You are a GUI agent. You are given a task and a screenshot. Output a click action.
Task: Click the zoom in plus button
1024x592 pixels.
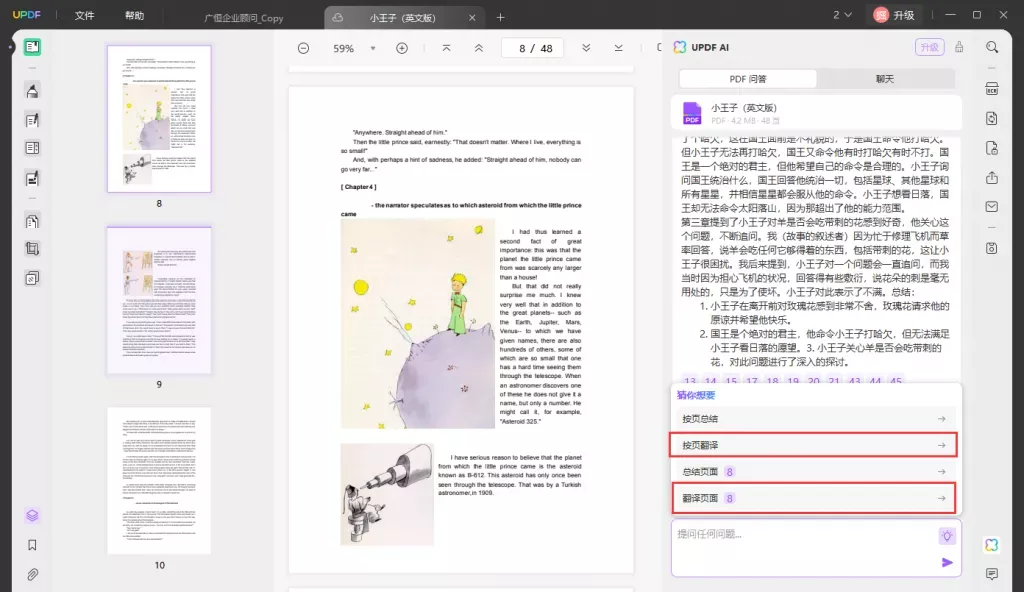[x=402, y=48]
